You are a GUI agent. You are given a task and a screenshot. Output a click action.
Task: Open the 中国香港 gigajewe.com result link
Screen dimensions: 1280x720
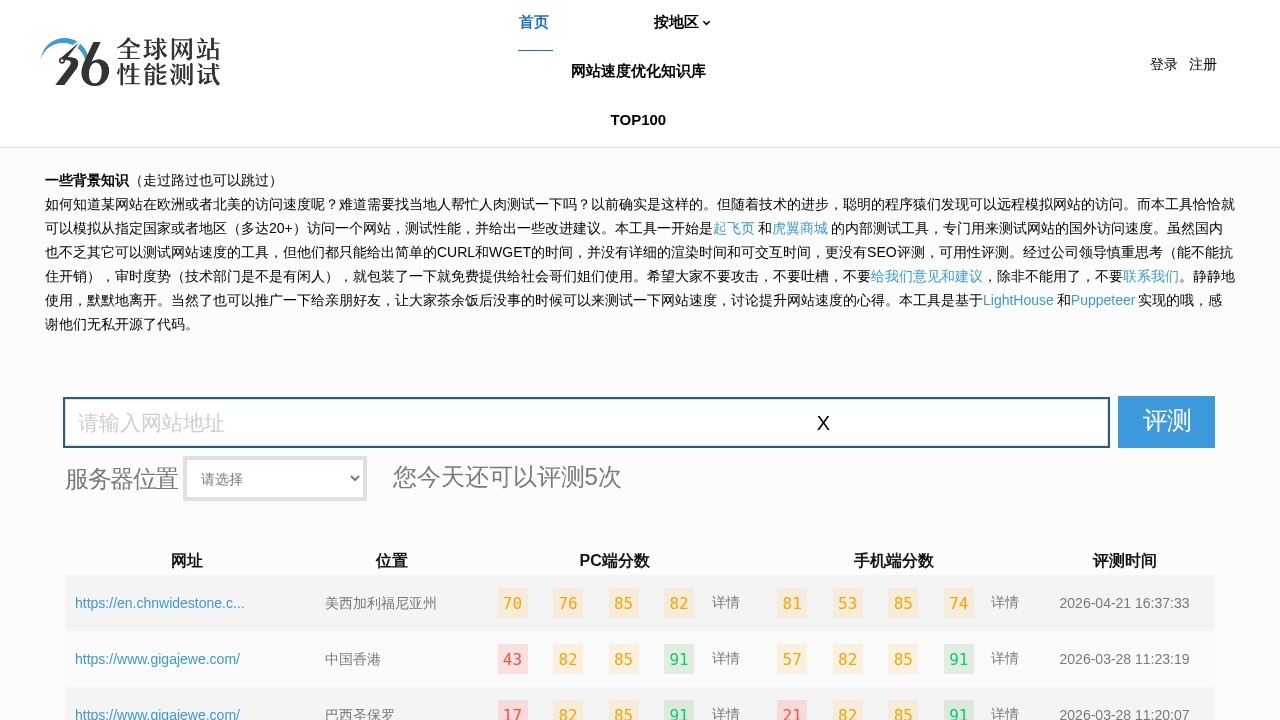tap(157, 659)
